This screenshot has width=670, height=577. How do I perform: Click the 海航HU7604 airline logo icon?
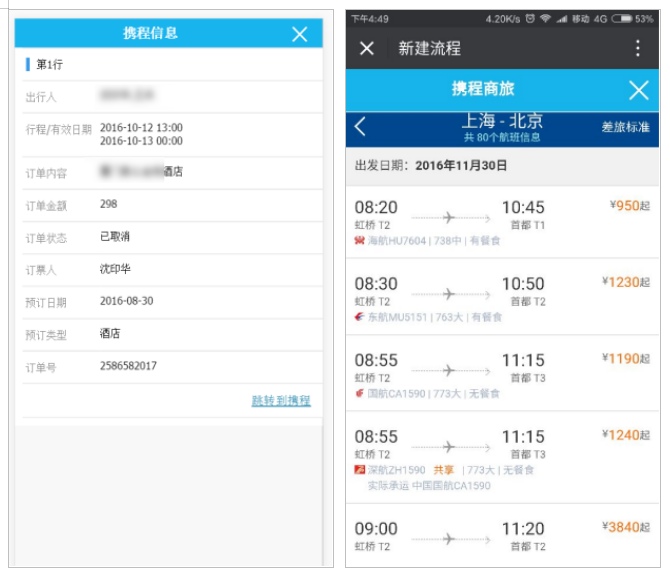click(x=359, y=241)
